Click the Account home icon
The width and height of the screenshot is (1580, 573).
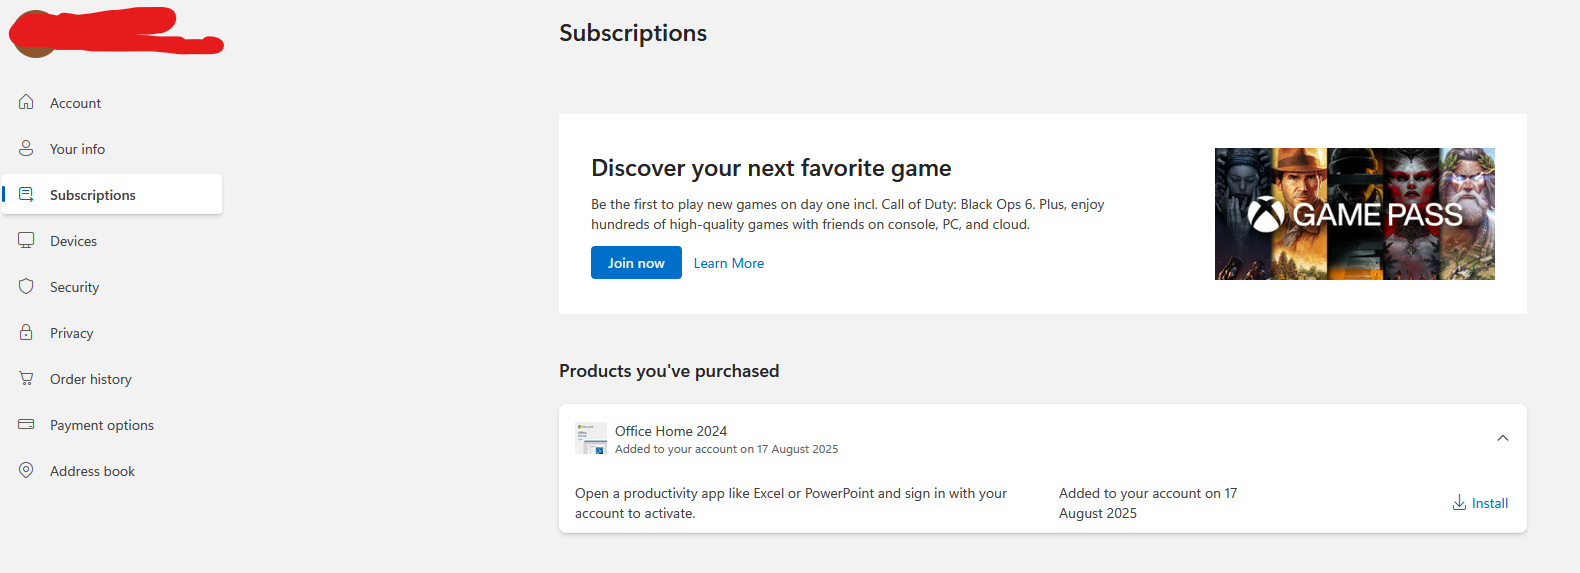[26, 102]
